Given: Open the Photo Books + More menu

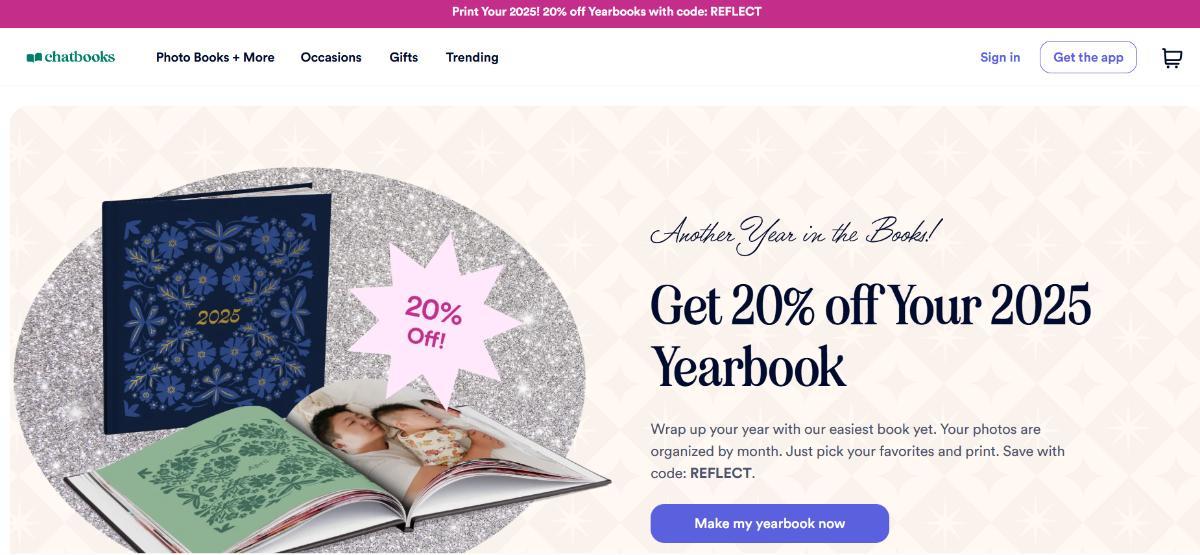Looking at the screenshot, I should tap(215, 57).
